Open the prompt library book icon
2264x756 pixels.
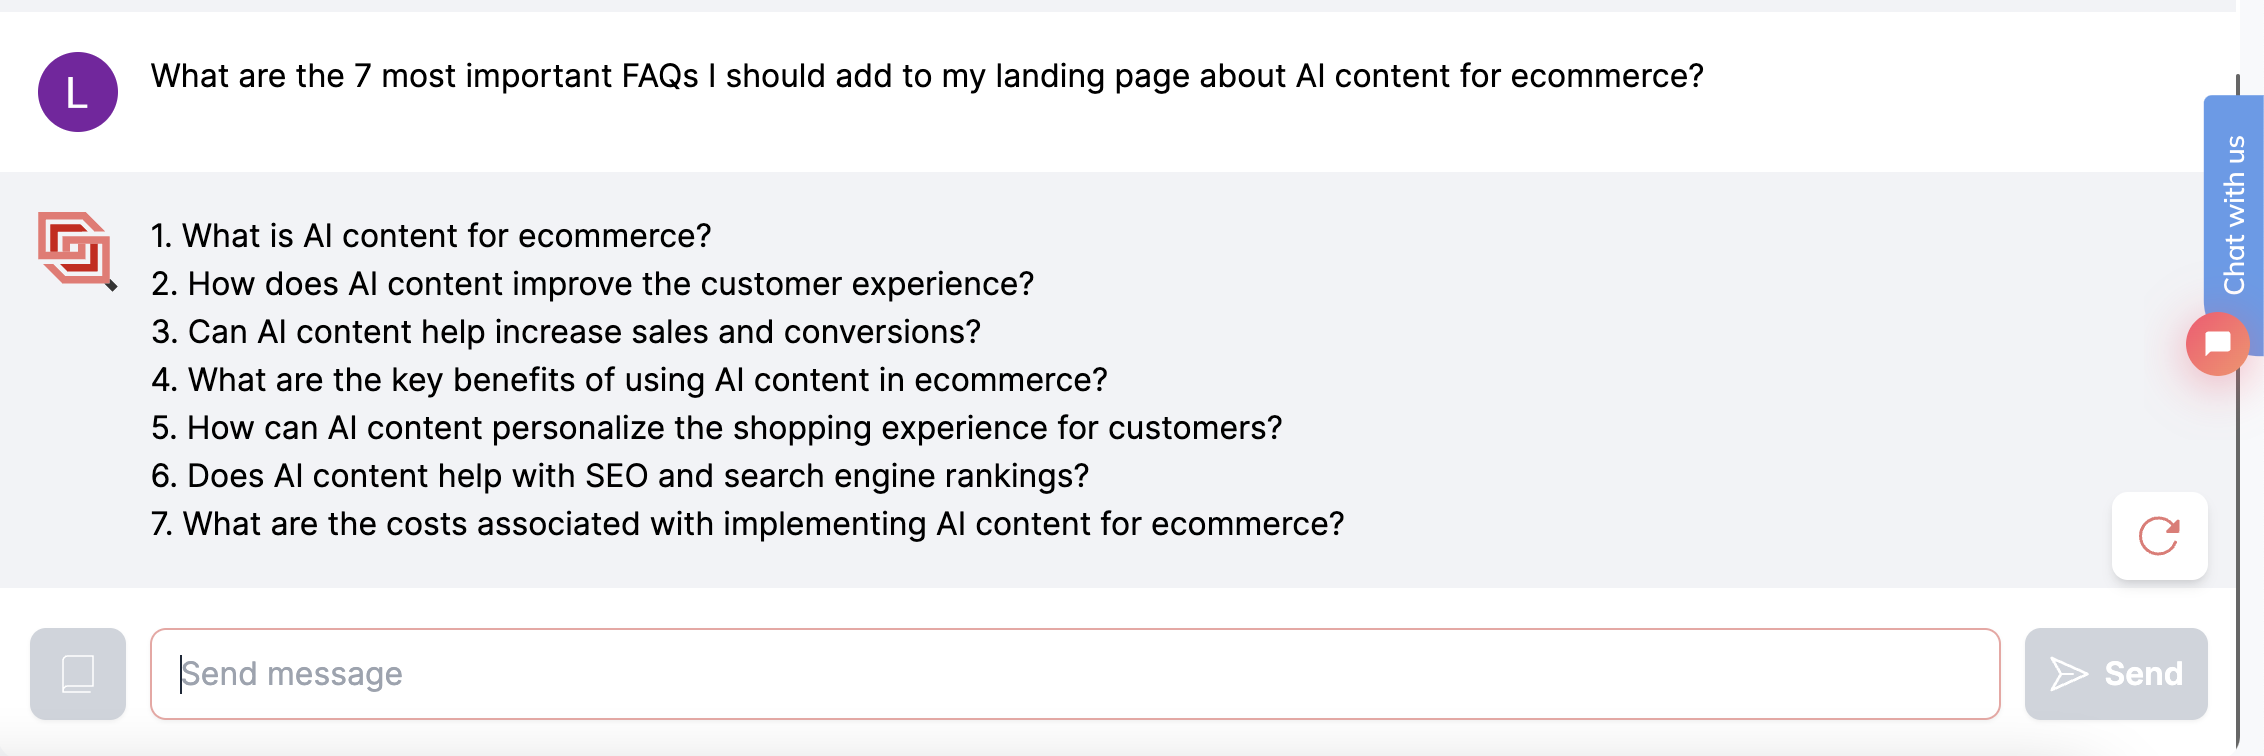77,674
